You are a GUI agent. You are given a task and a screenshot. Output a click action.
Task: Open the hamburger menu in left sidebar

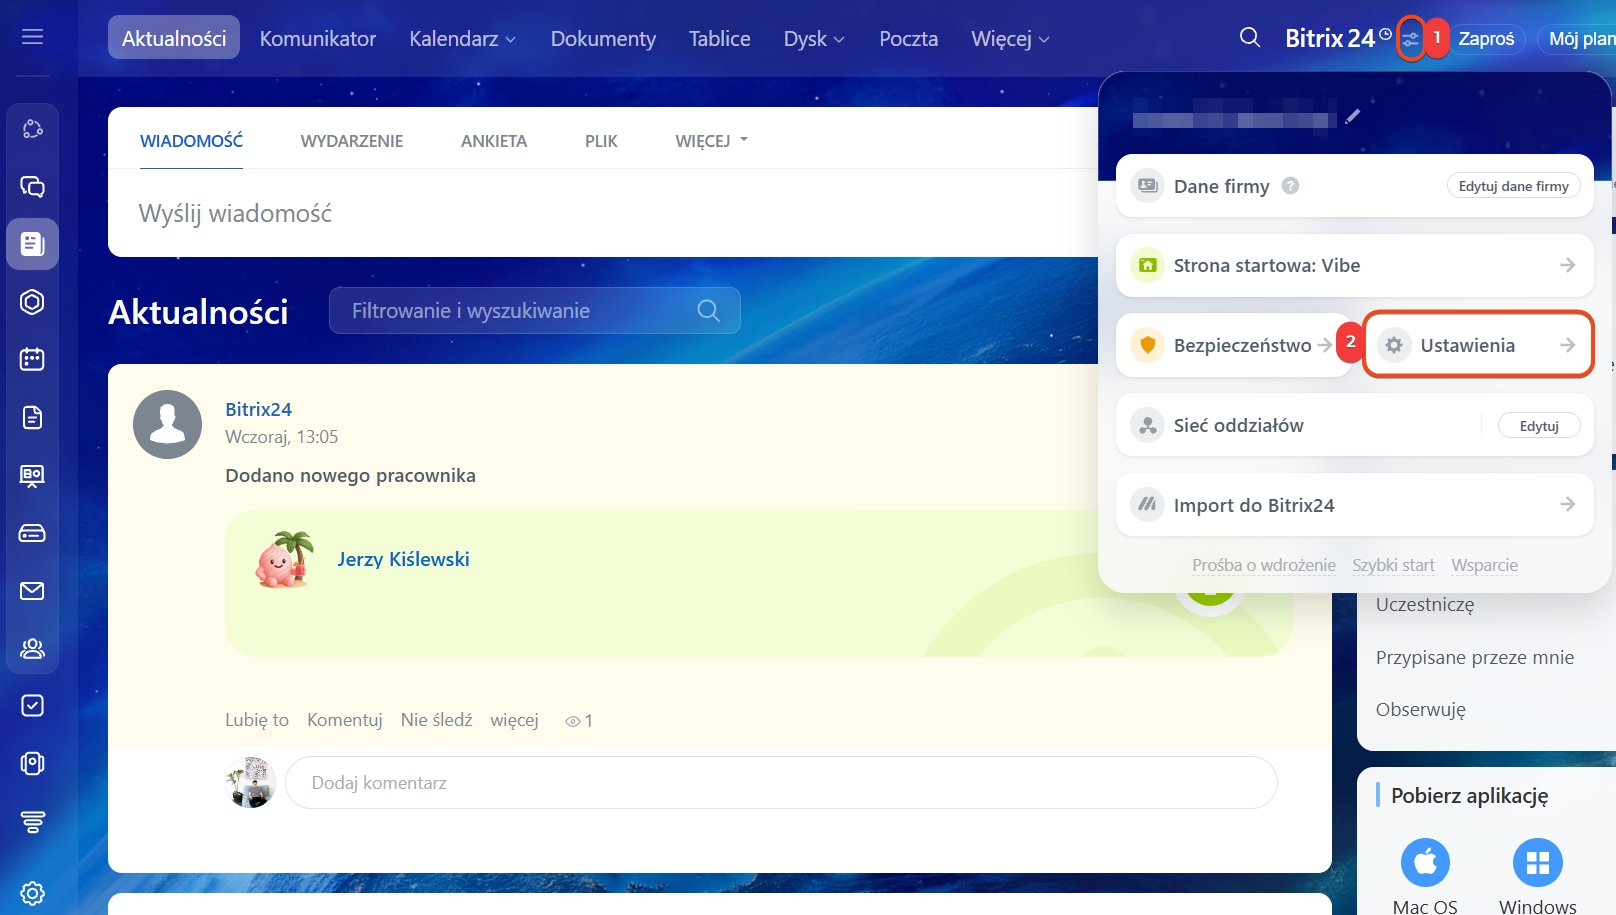coord(32,37)
